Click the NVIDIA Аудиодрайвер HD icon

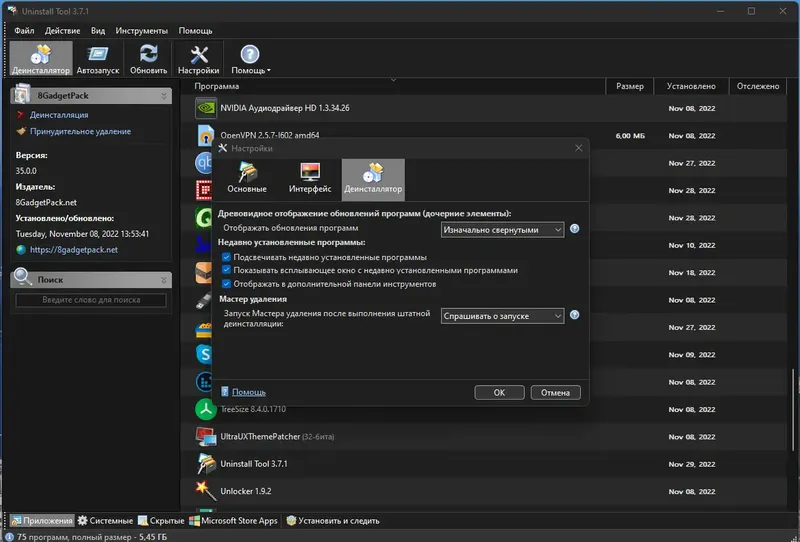pyautogui.click(x=206, y=108)
